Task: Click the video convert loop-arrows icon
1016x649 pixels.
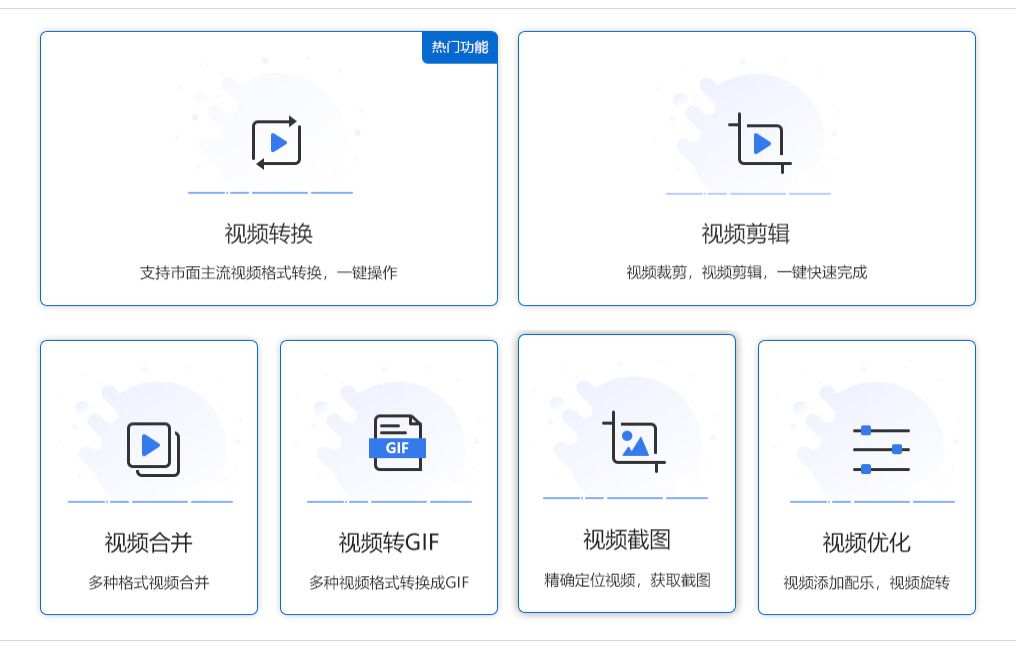Action: [277, 142]
